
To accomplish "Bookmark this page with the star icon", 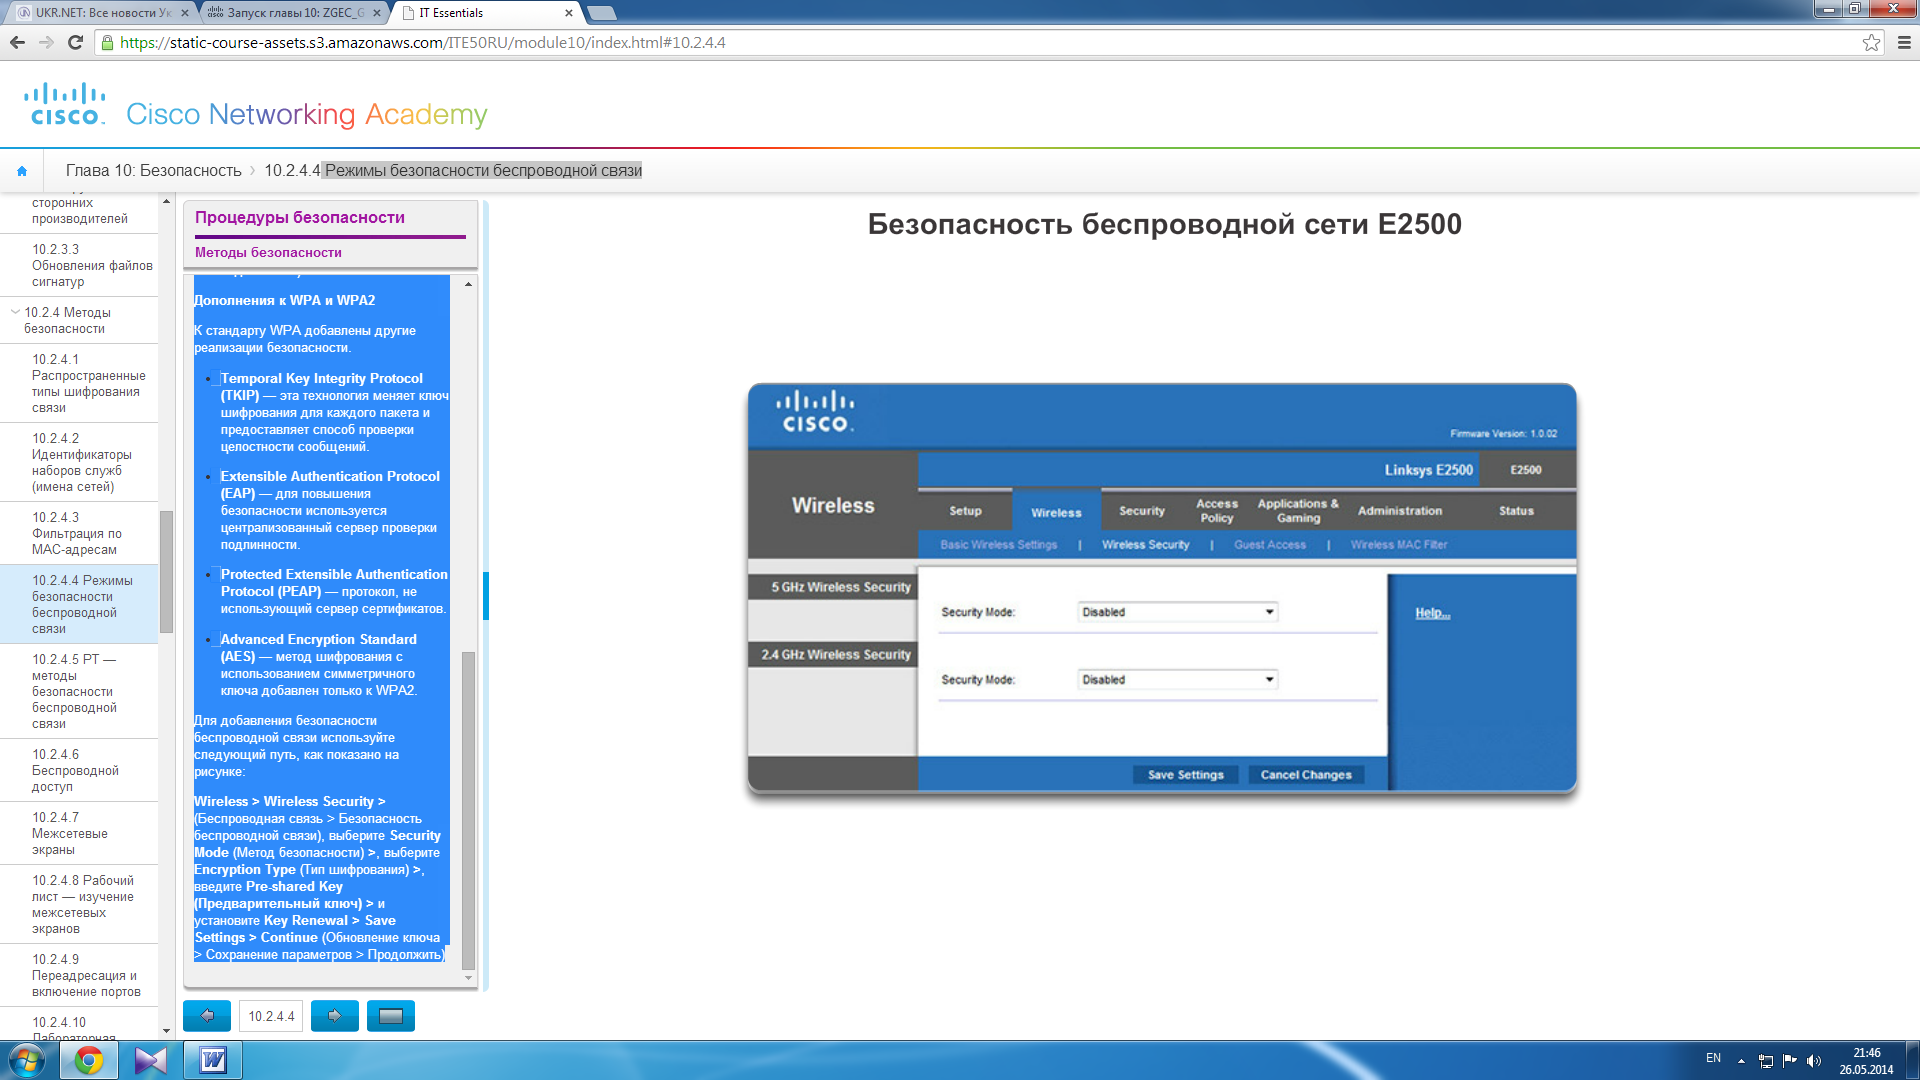I will point(1871,42).
